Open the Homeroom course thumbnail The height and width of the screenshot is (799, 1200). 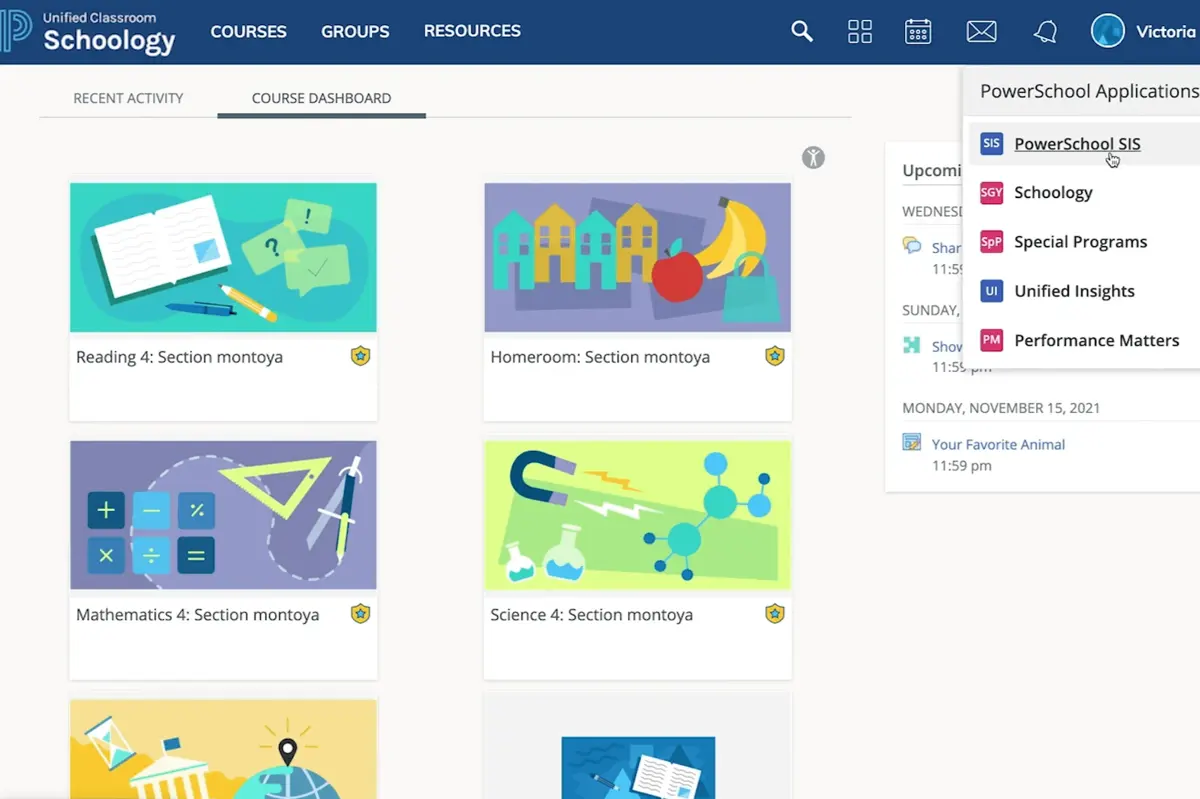click(637, 257)
